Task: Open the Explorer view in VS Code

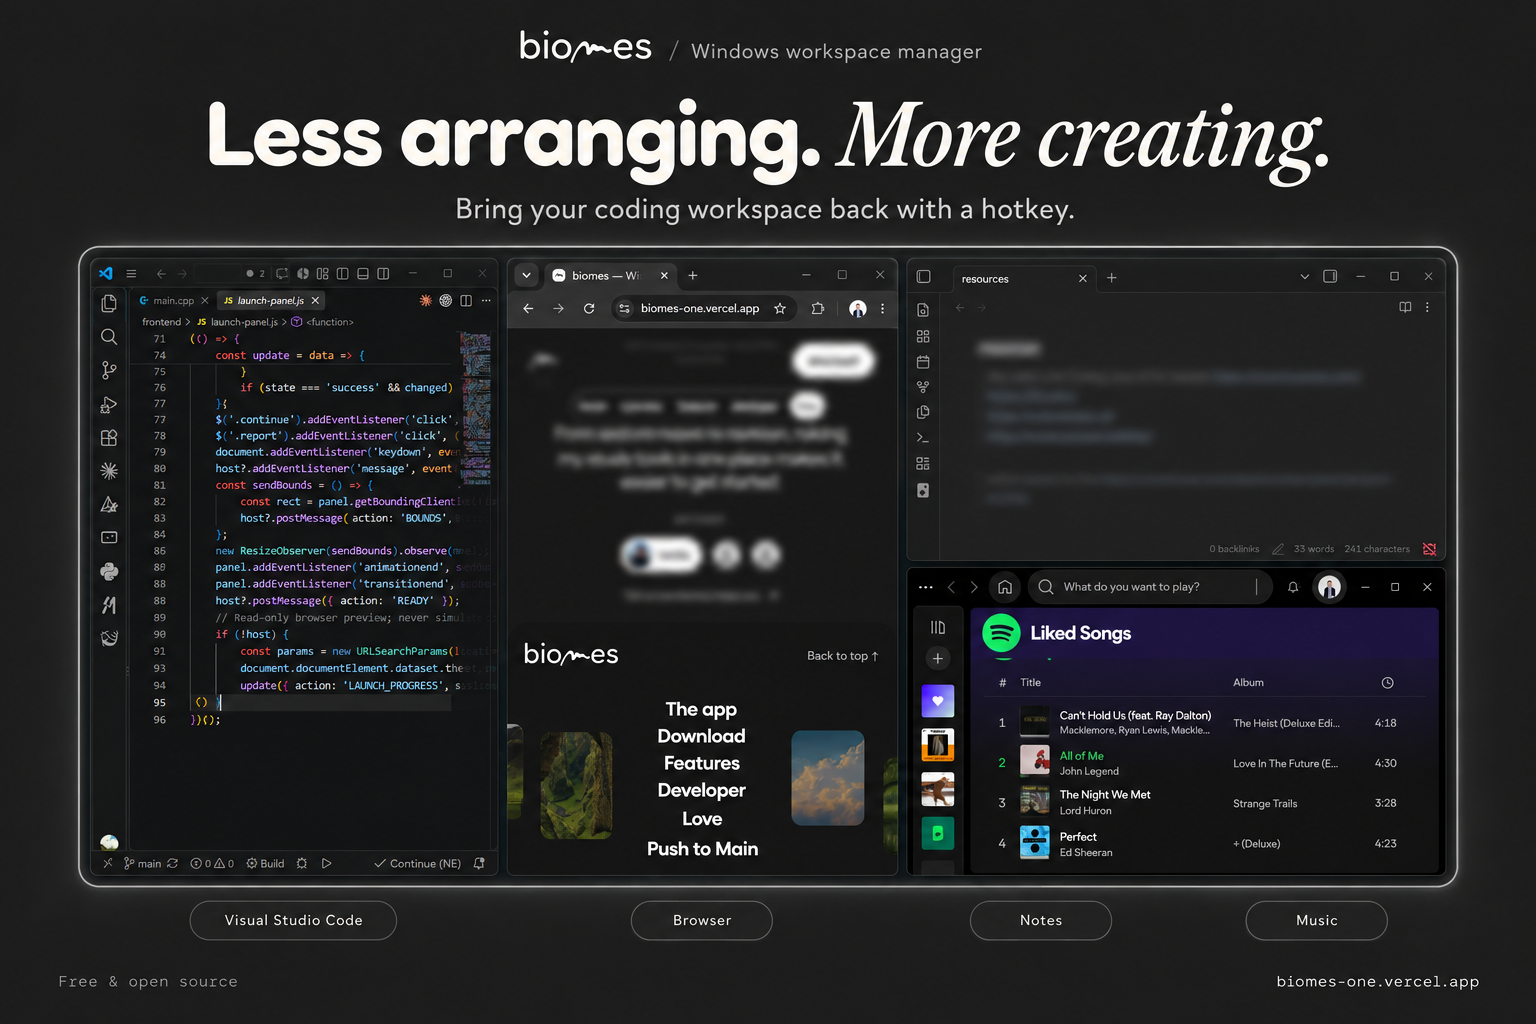Action: (x=109, y=303)
